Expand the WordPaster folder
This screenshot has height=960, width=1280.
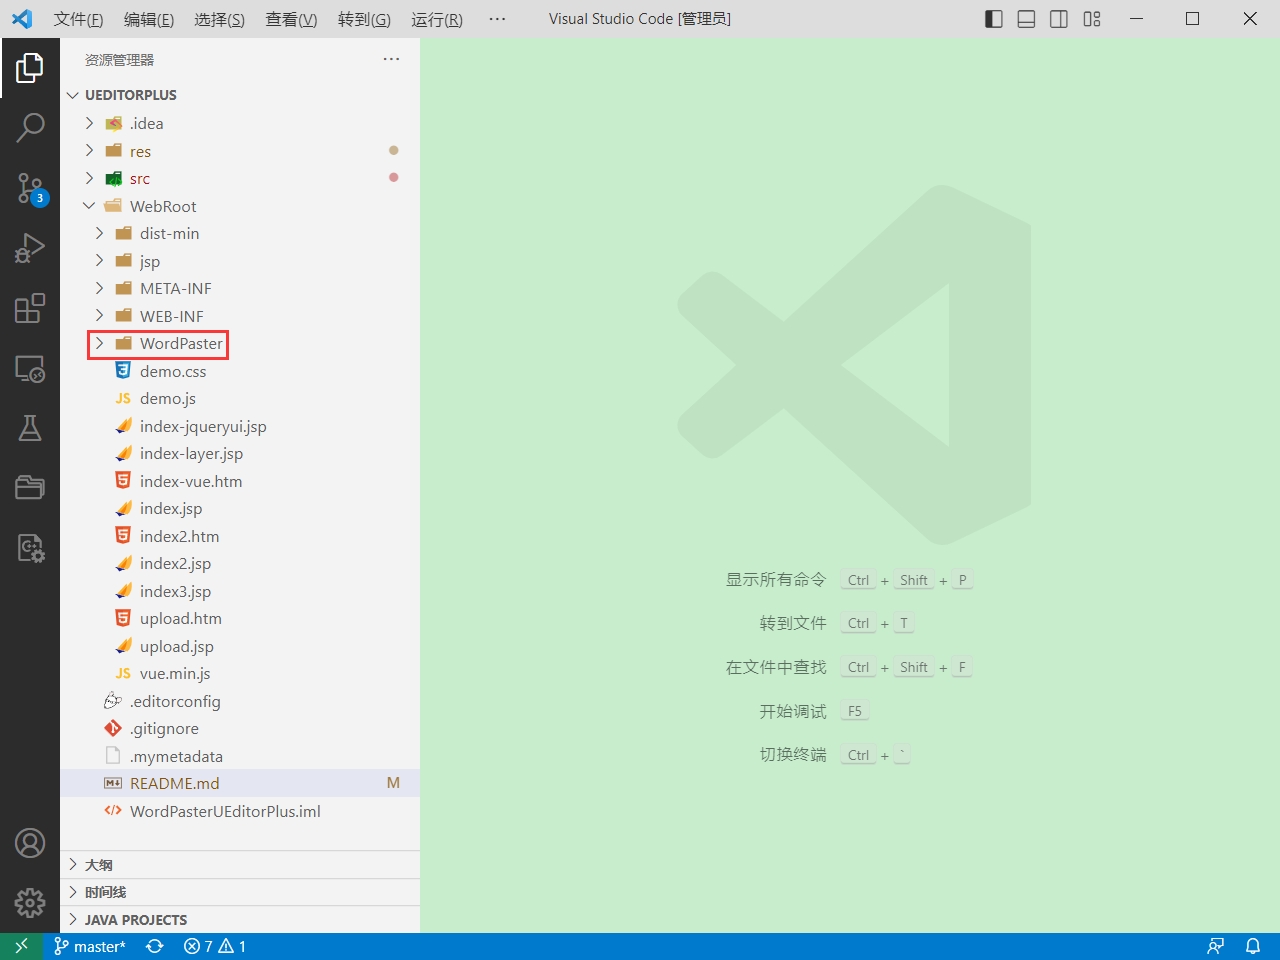click(x=240, y=343)
